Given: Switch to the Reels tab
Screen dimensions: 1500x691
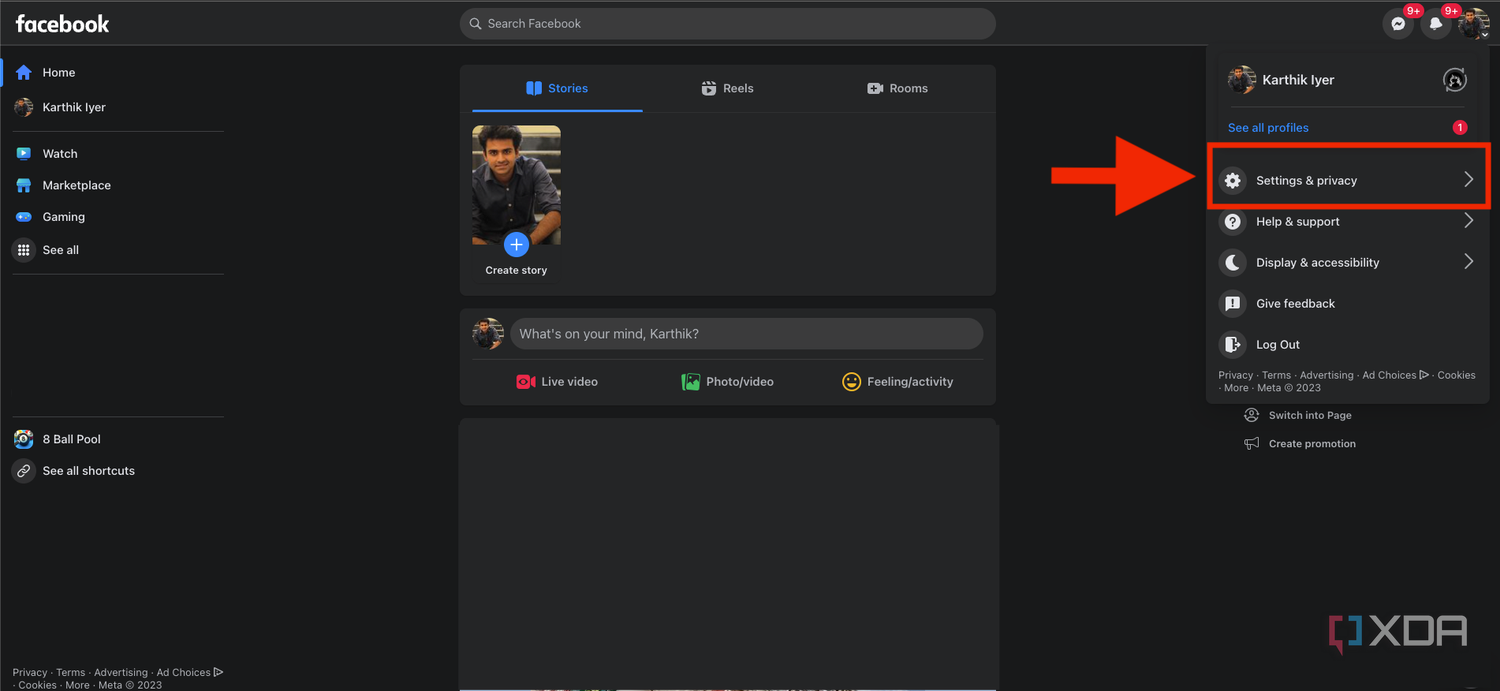Looking at the screenshot, I should 728,88.
